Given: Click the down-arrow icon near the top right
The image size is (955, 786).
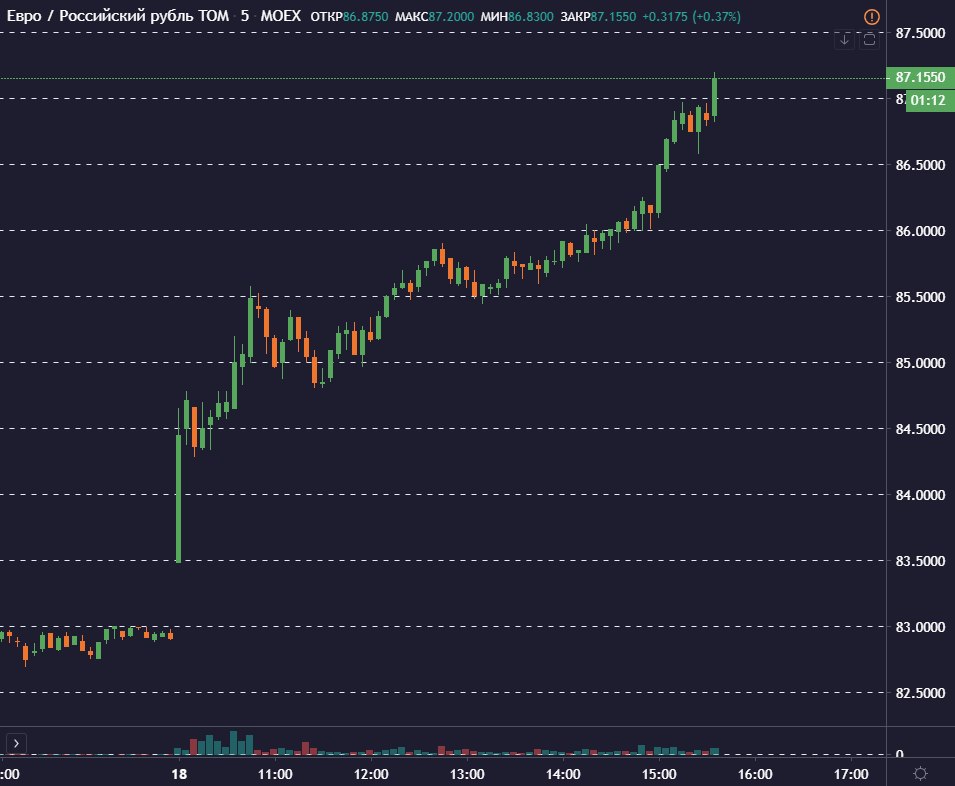Looking at the screenshot, I should pyautogui.click(x=844, y=40).
